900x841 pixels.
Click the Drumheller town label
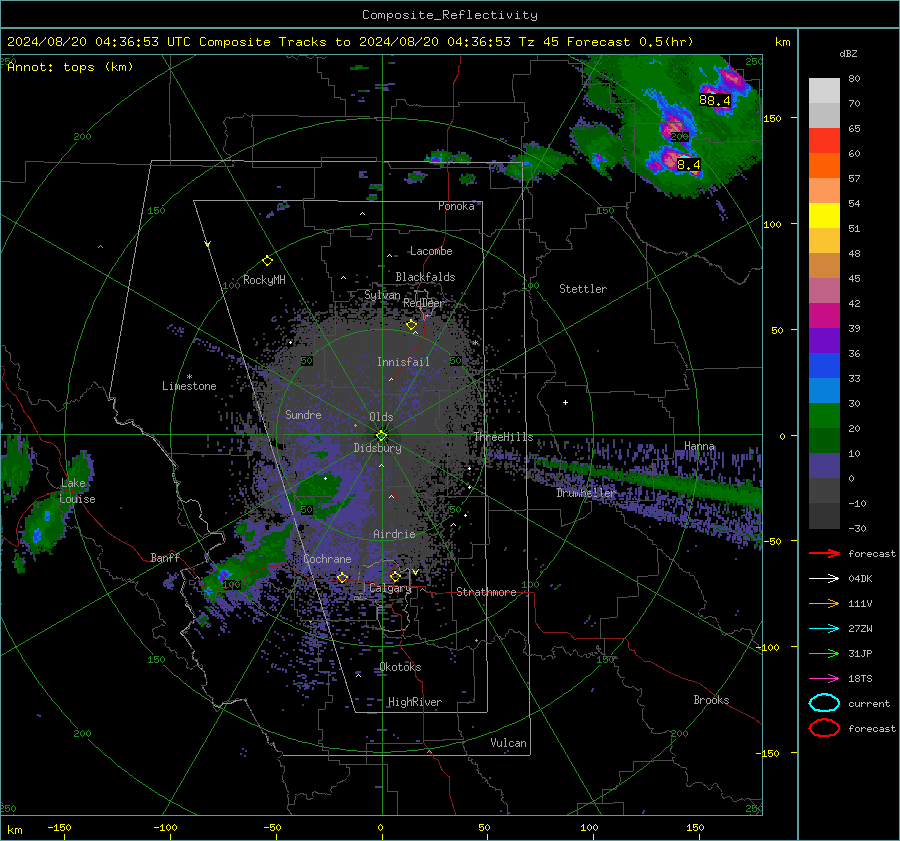pos(586,493)
